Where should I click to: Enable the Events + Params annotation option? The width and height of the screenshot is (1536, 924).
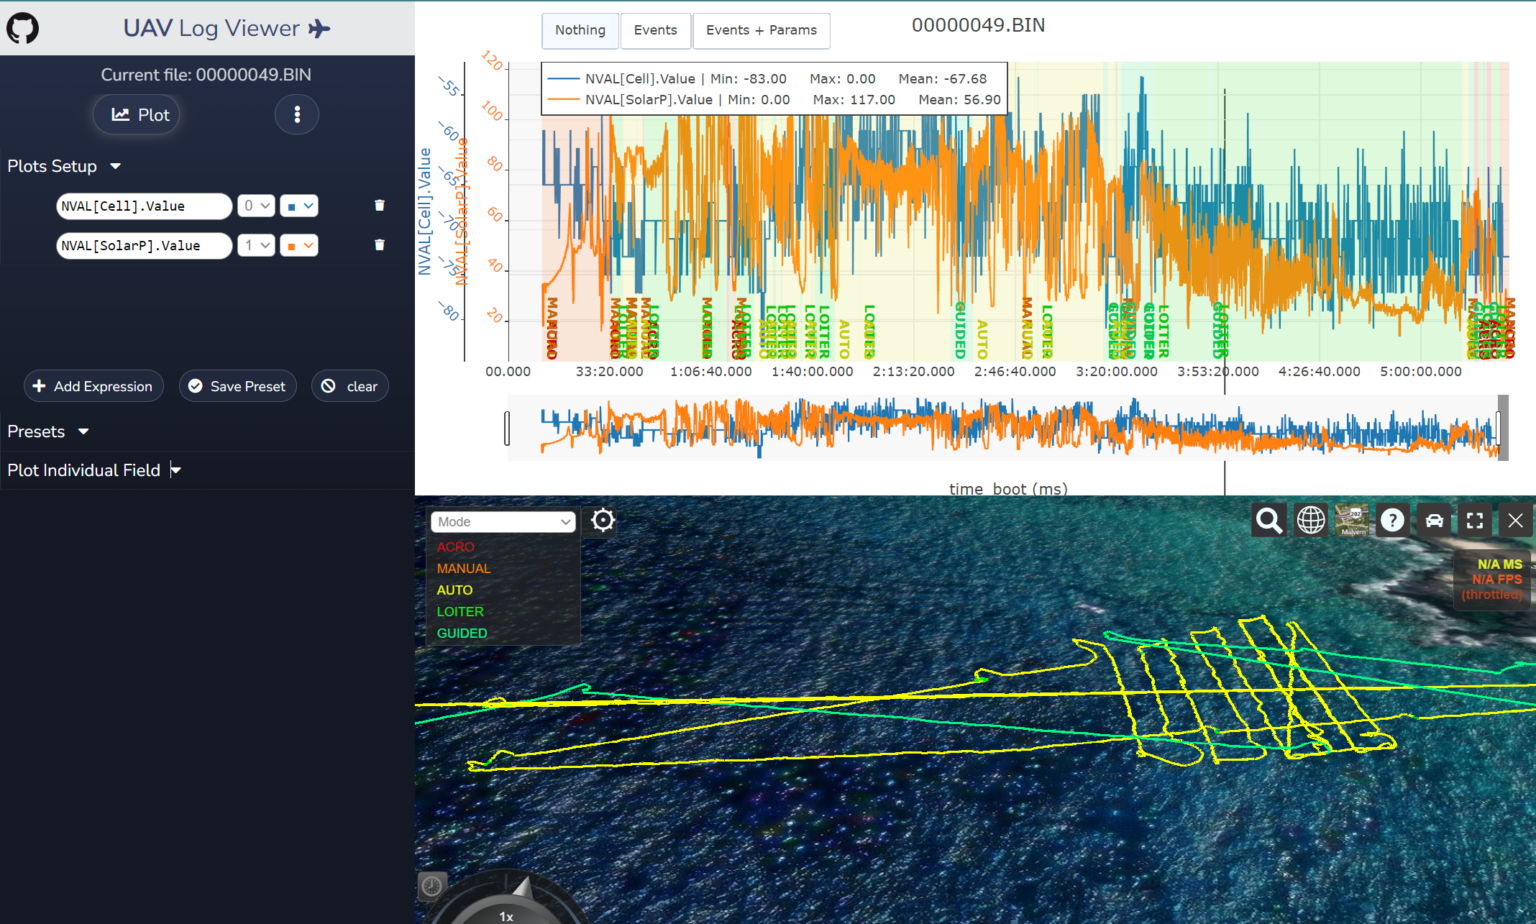[x=762, y=31]
